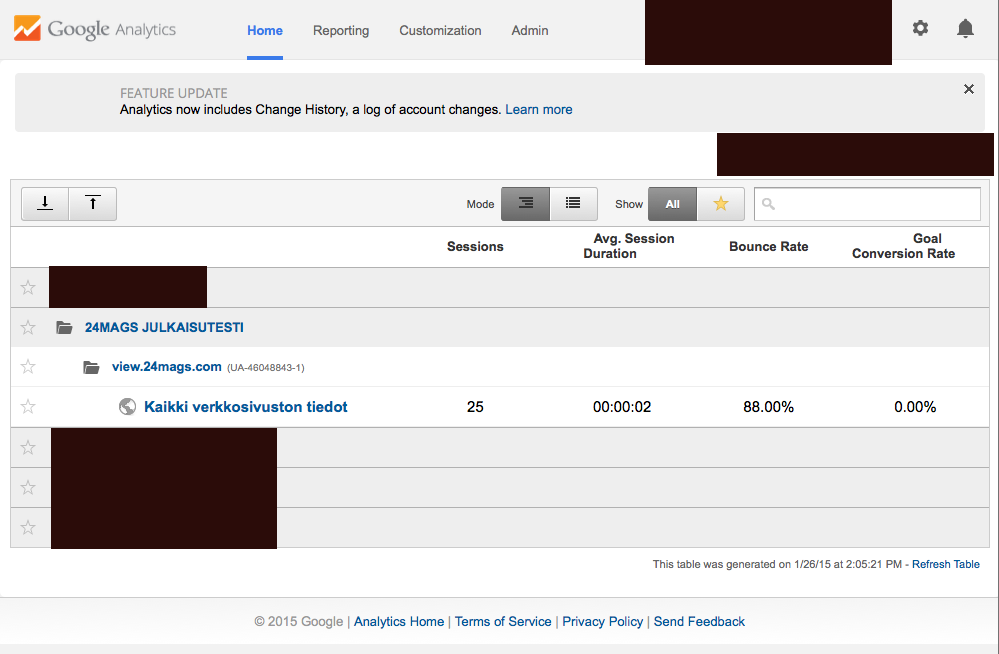Open the view.24mags.com property link
The width and height of the screenshot is (999, 654).
click(167, 367)
